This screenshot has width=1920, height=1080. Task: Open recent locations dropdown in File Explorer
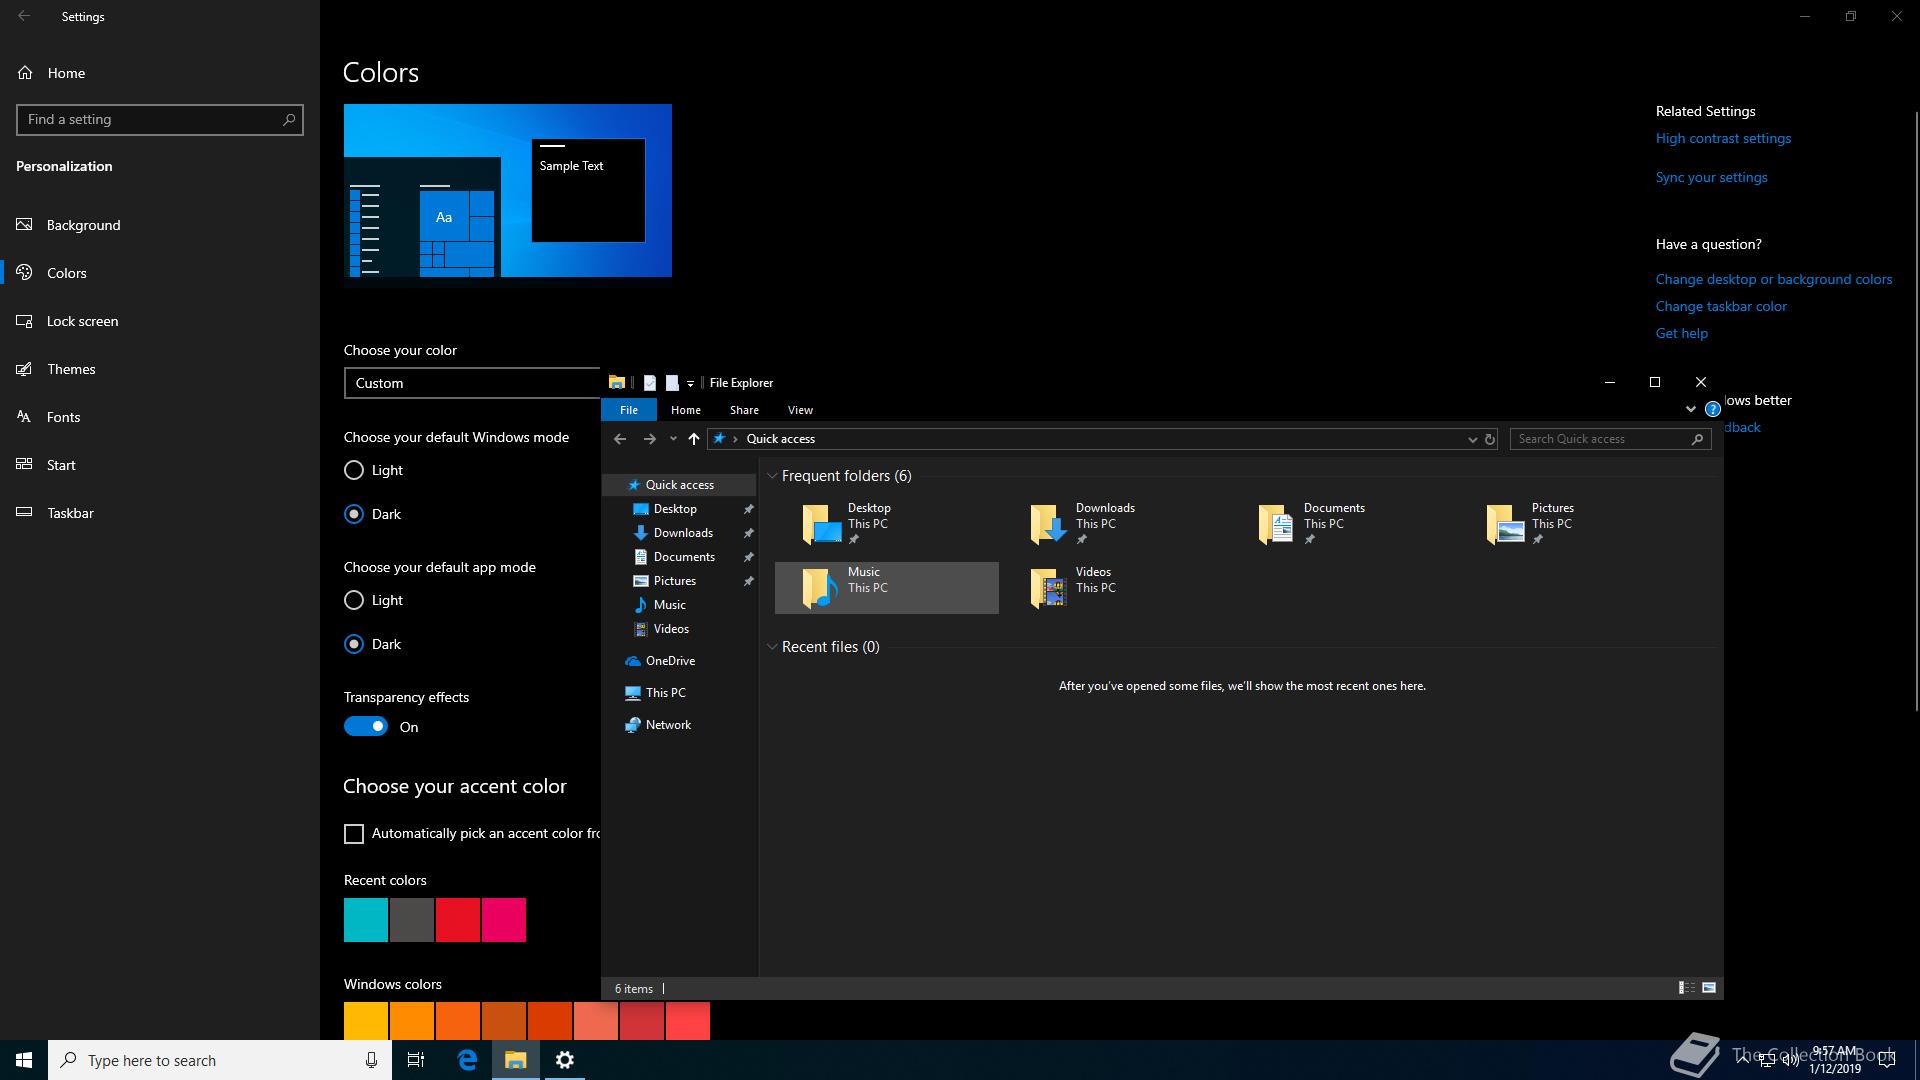(673, 439)
